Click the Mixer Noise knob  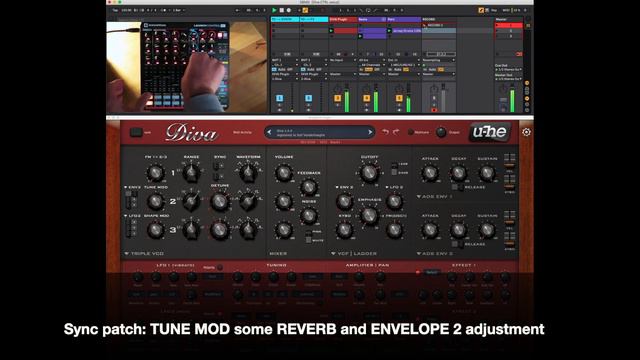(309, 215)
